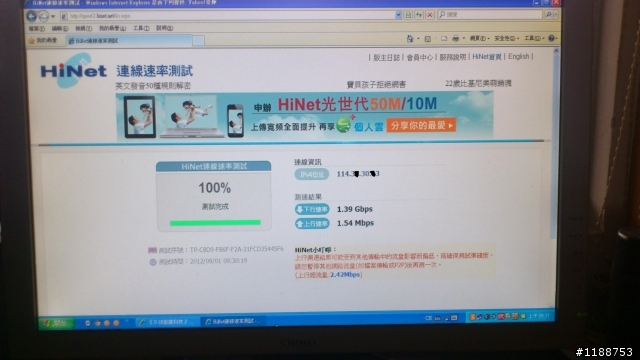
Task: Click the Favorites star icon
Action: [32, 41]
